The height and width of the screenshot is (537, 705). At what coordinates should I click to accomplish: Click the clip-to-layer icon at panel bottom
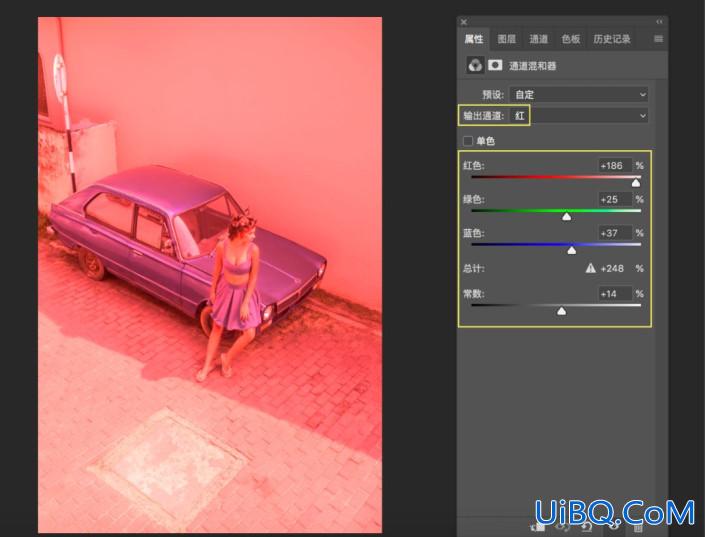[538, 527]
